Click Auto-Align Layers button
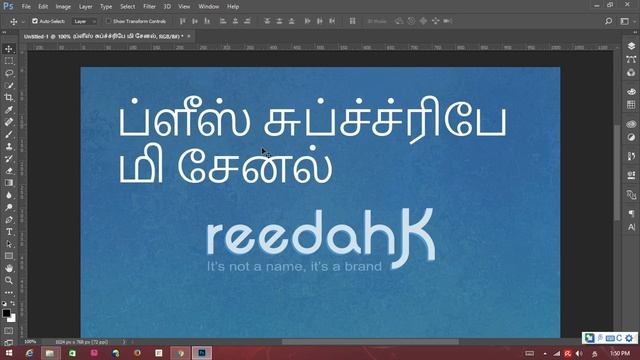The width and height of the screenshot is (640, 360). point(352,21)
